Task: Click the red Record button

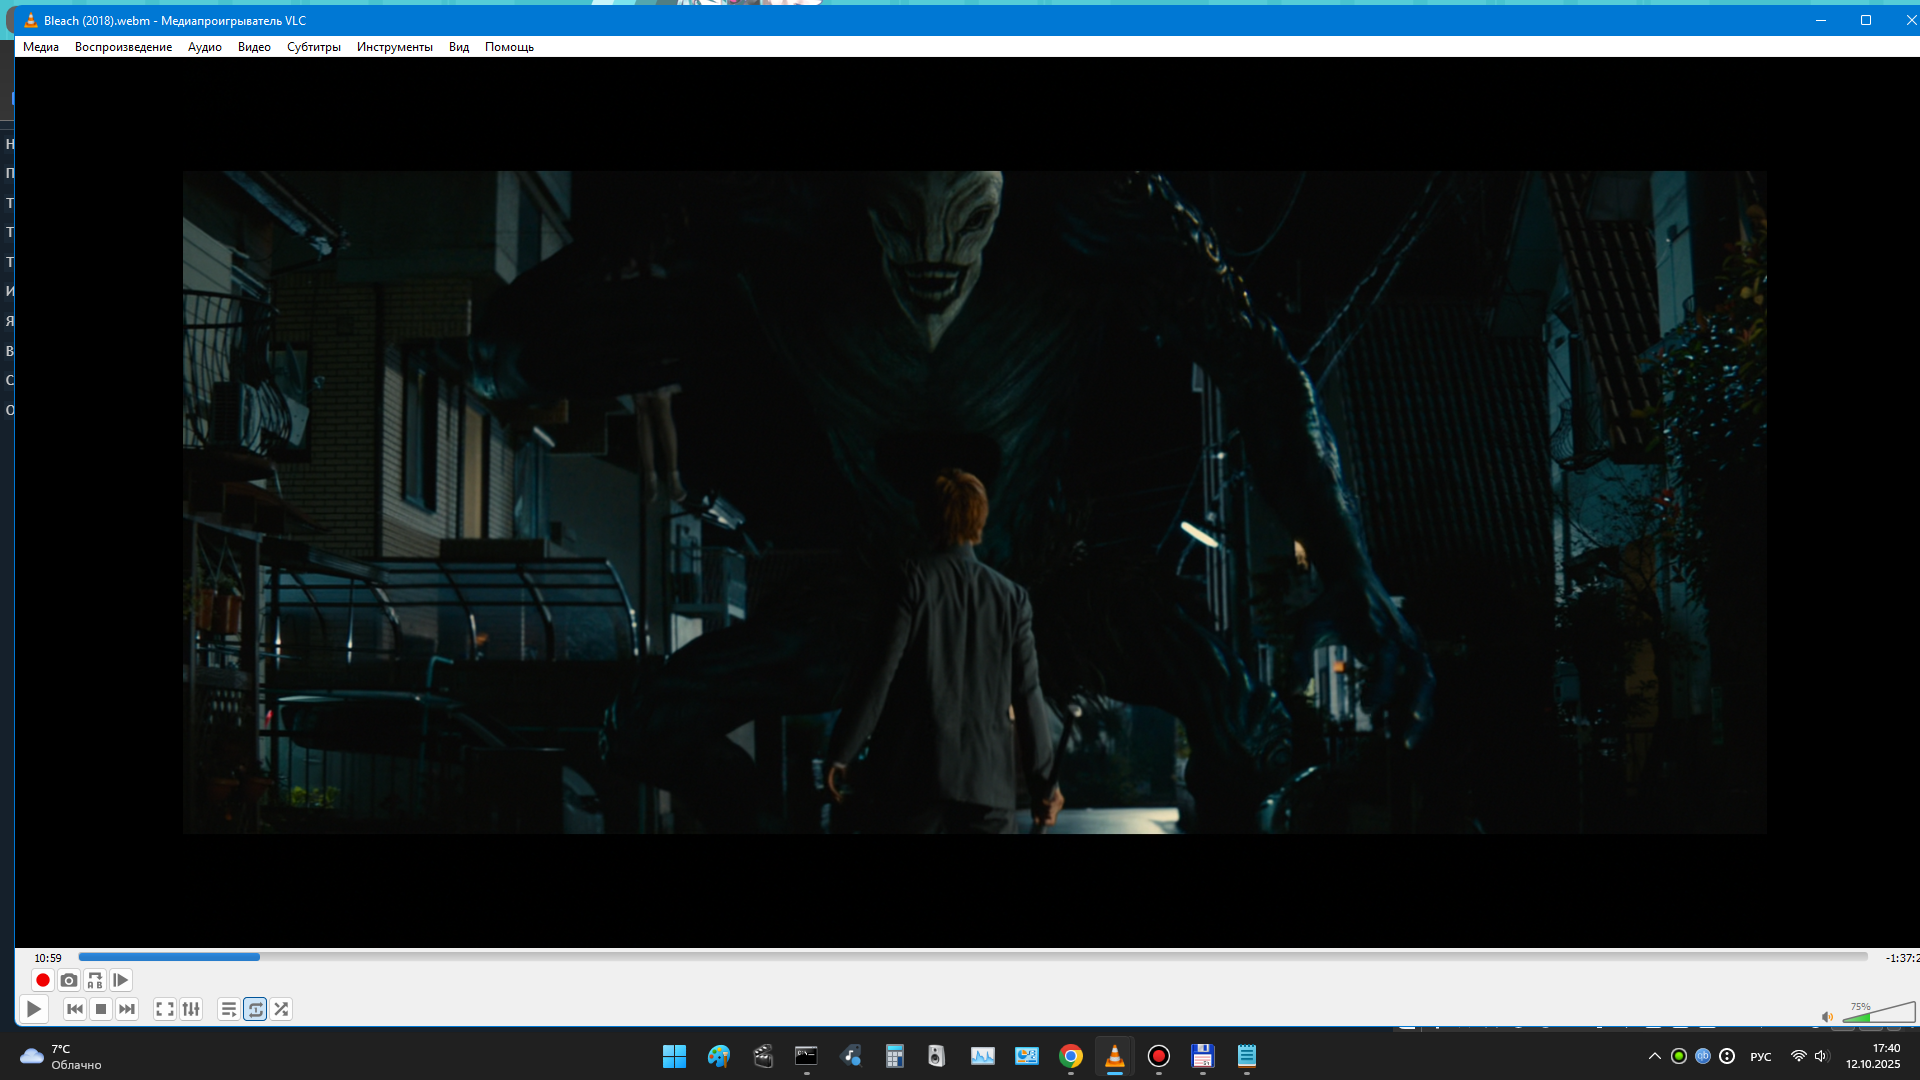Action: click(x=43, y=980)
